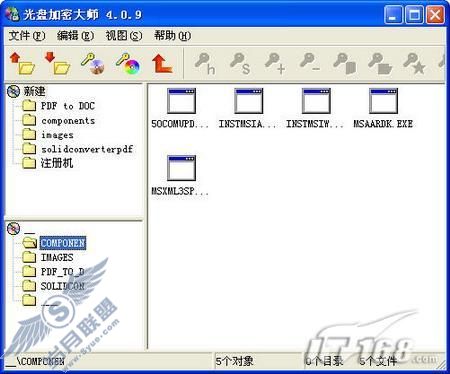Click the key with letter h icon

[205, 64]
